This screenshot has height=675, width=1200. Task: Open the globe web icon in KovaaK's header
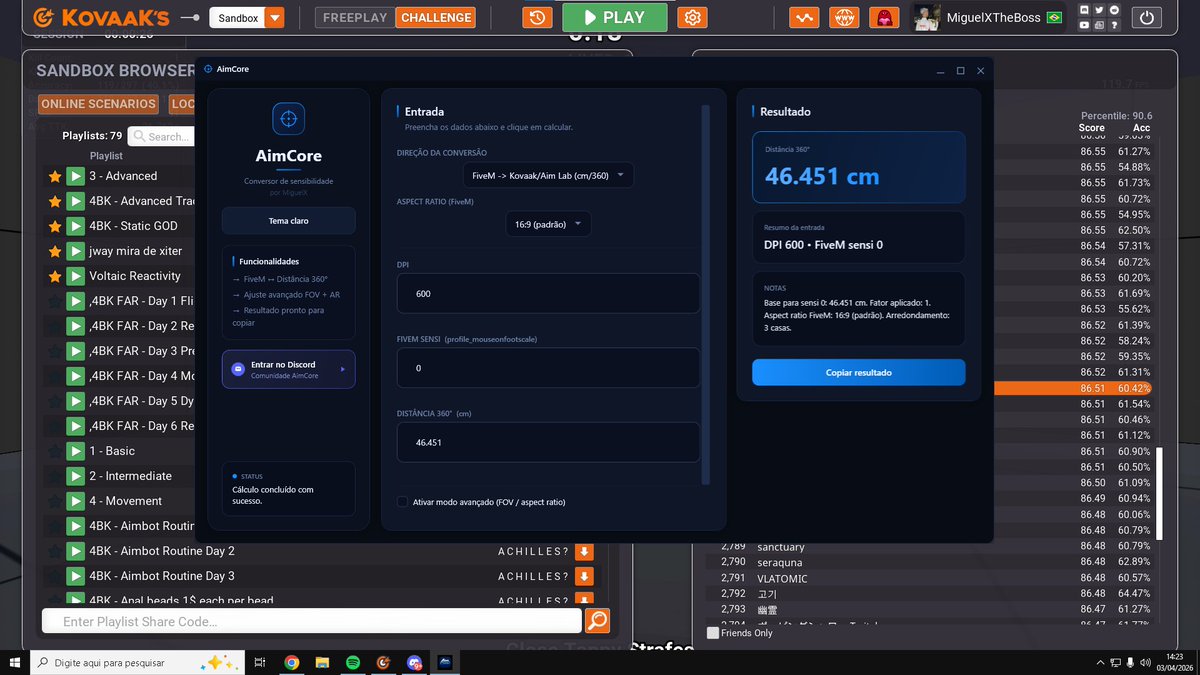pyautogui.click(x=845, y=17)
